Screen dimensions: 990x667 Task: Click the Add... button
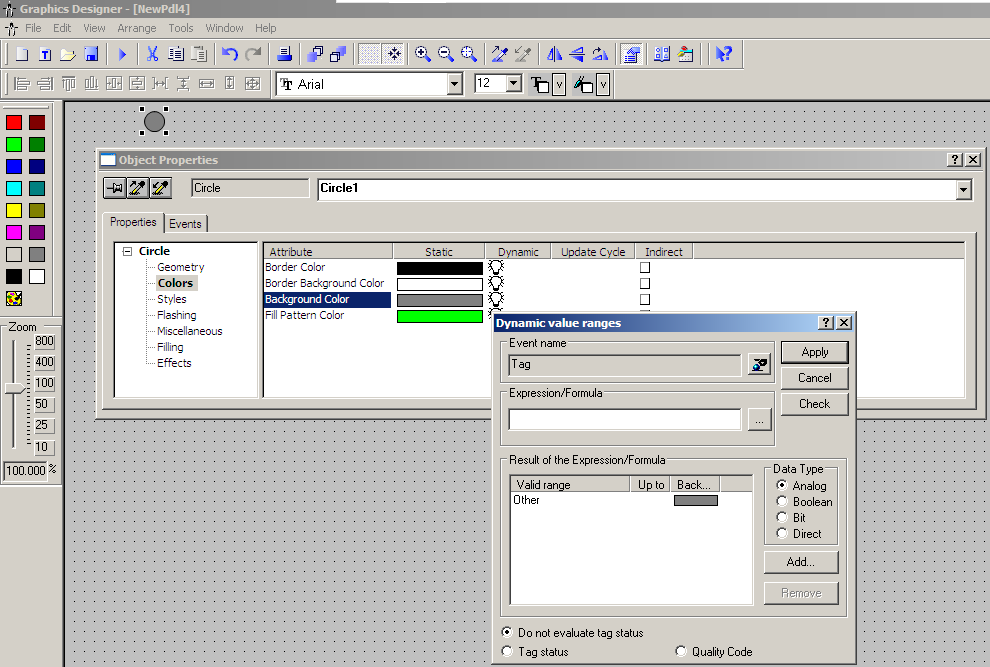click(800, 562)
